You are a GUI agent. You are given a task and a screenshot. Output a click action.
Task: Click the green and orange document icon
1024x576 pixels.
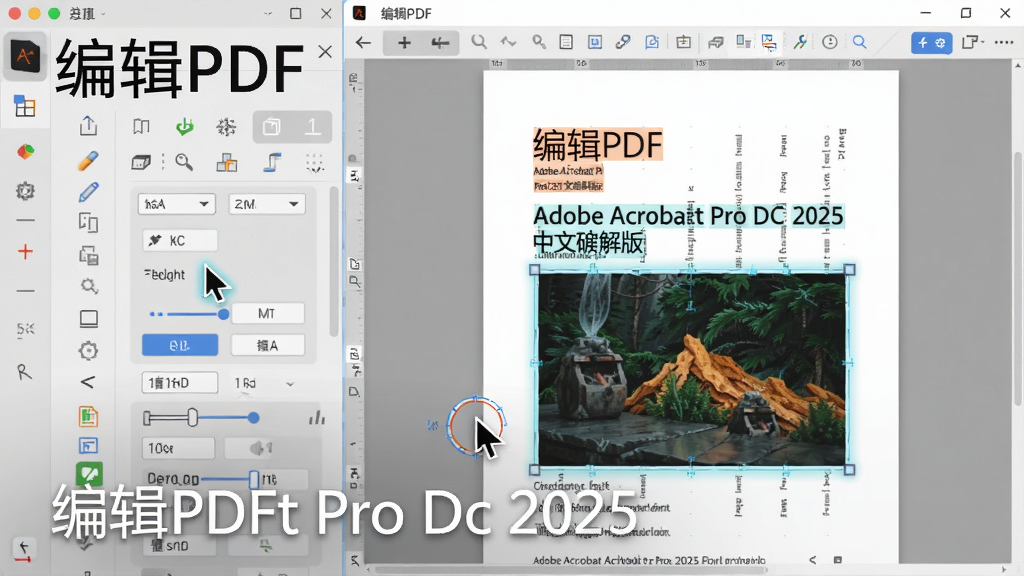pos(88,416)
